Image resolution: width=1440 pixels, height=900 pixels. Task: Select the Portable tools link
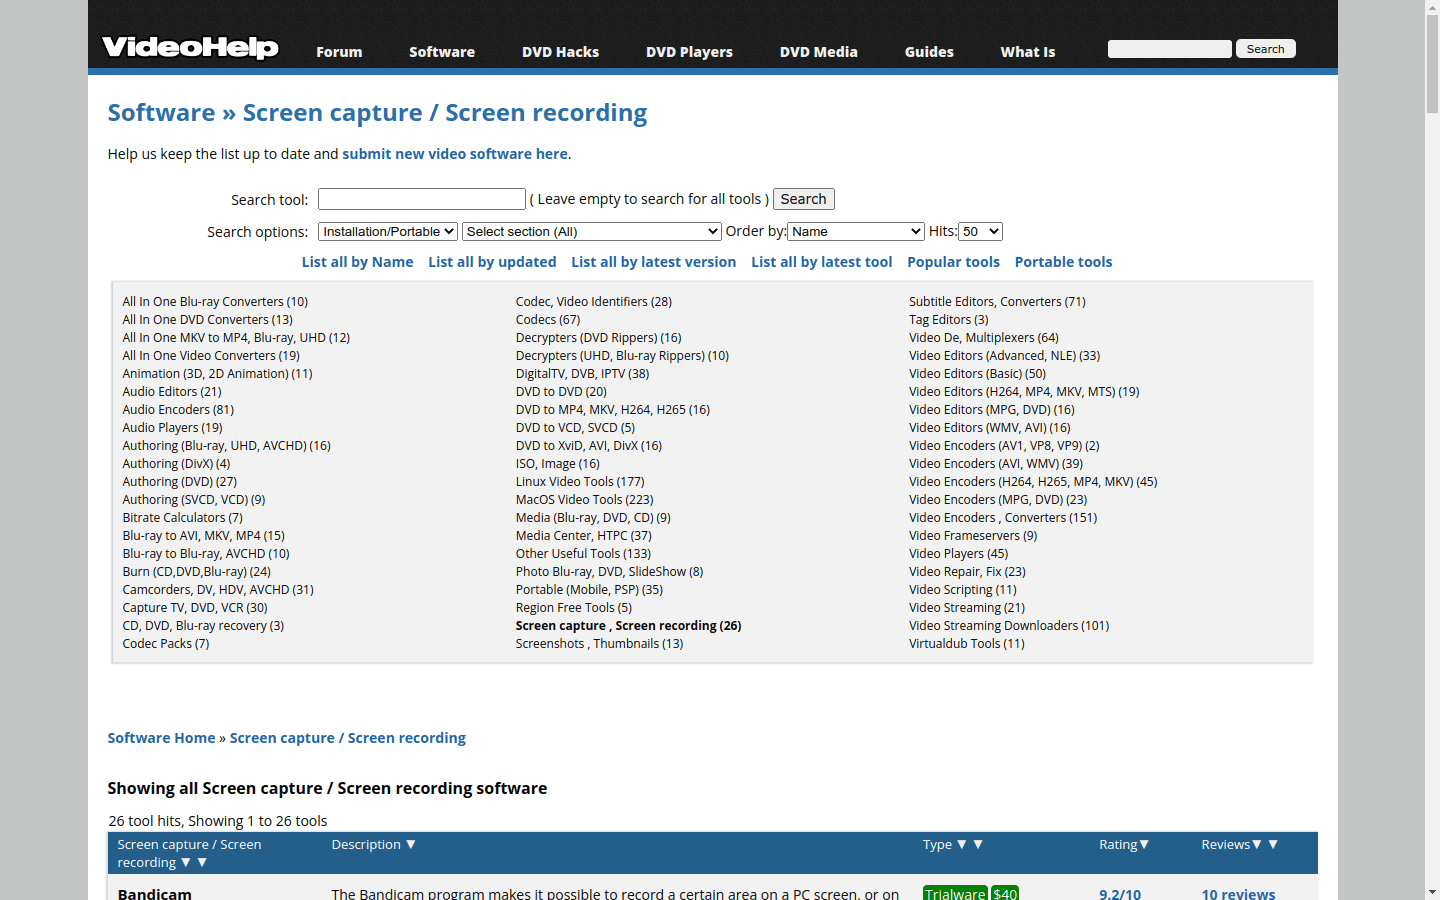pos(1063,262)
